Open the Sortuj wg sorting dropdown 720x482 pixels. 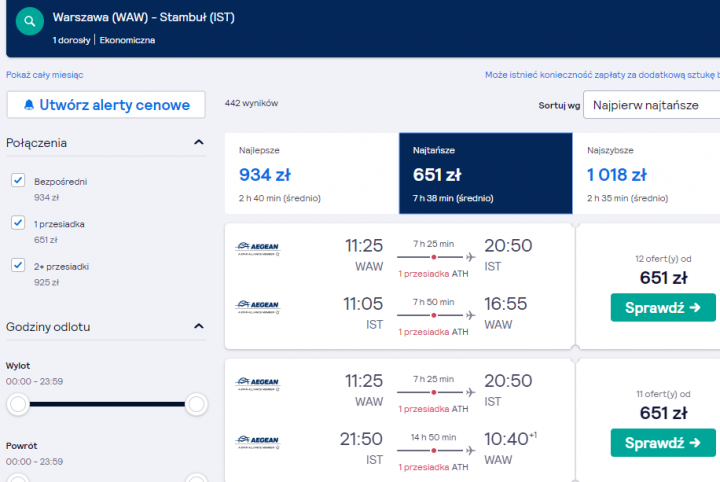tap(651, 104)
